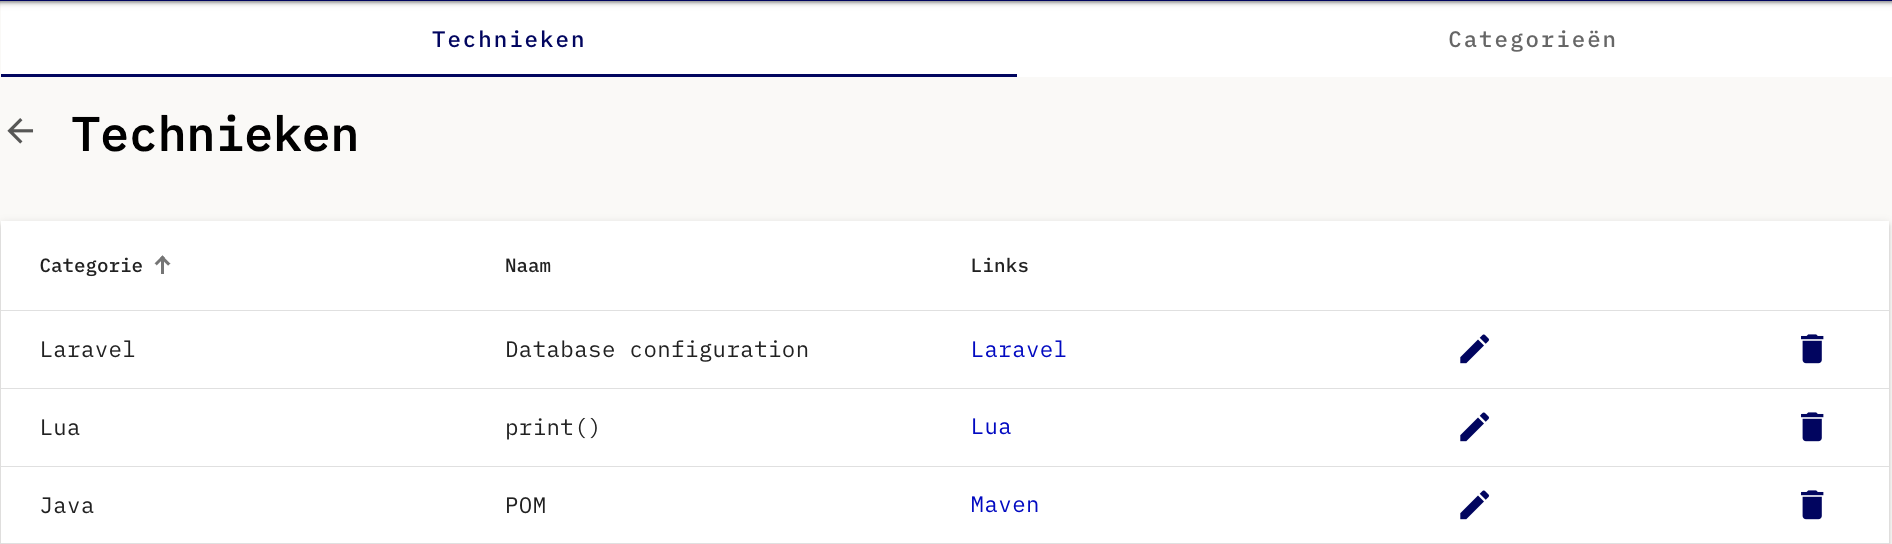Delete the Laravel Database configuration row
The width and height of the screenshot is (1892, 544).
click(x=1812, y=349)
